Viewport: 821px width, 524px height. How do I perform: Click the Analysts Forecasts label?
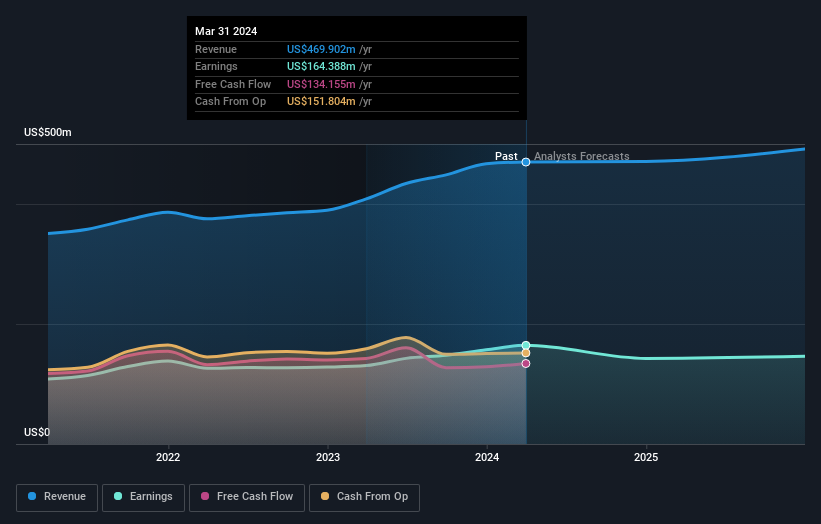coord(582,156)
